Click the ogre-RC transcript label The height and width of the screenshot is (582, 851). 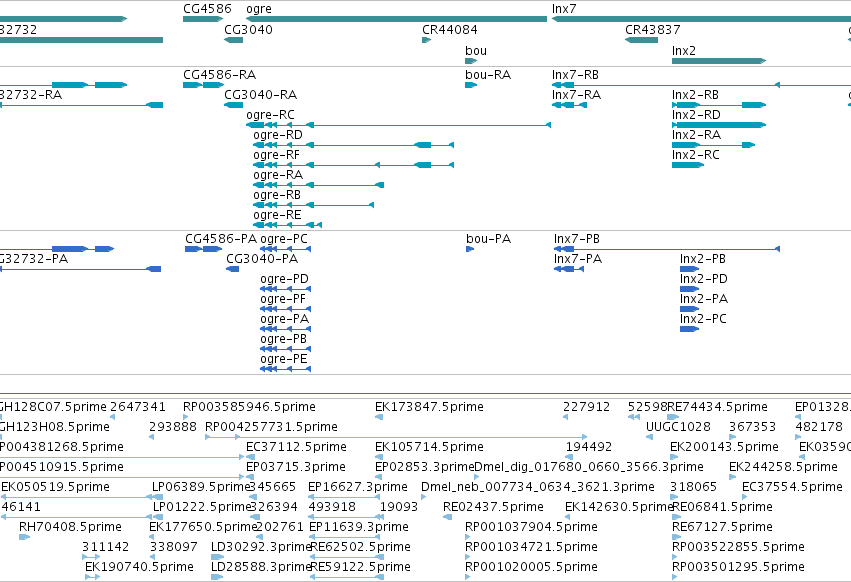coord(270,115)
